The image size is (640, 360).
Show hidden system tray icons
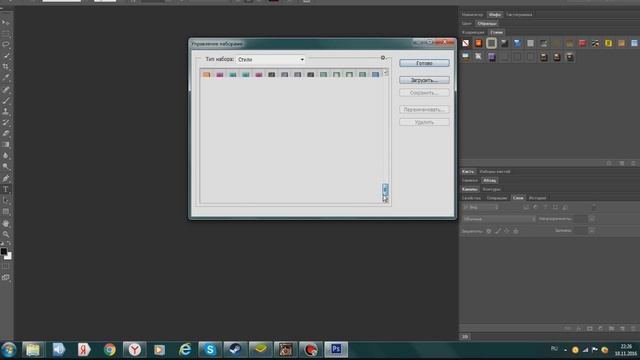point(565,350)
